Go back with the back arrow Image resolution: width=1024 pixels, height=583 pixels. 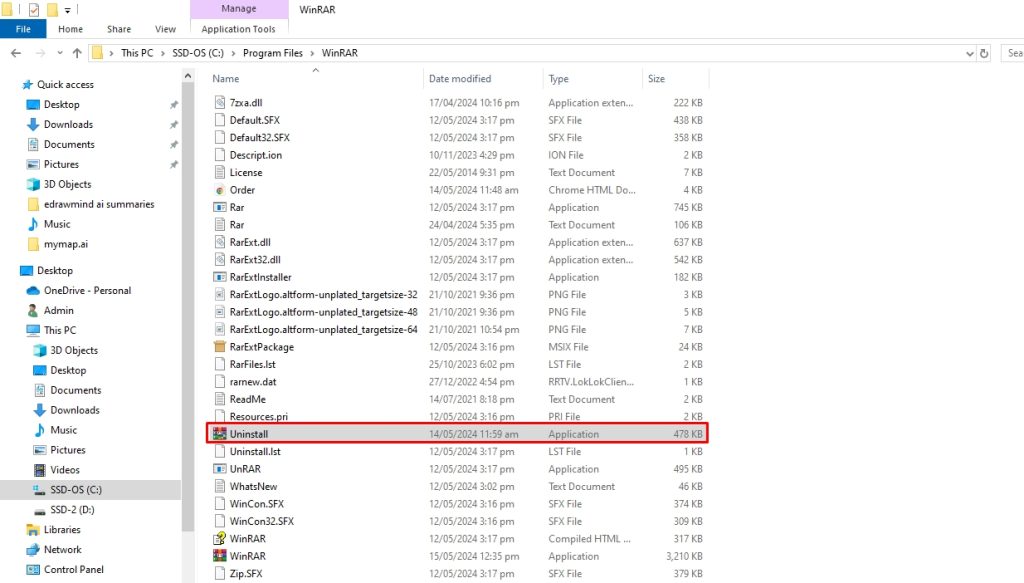pos(16,53)
